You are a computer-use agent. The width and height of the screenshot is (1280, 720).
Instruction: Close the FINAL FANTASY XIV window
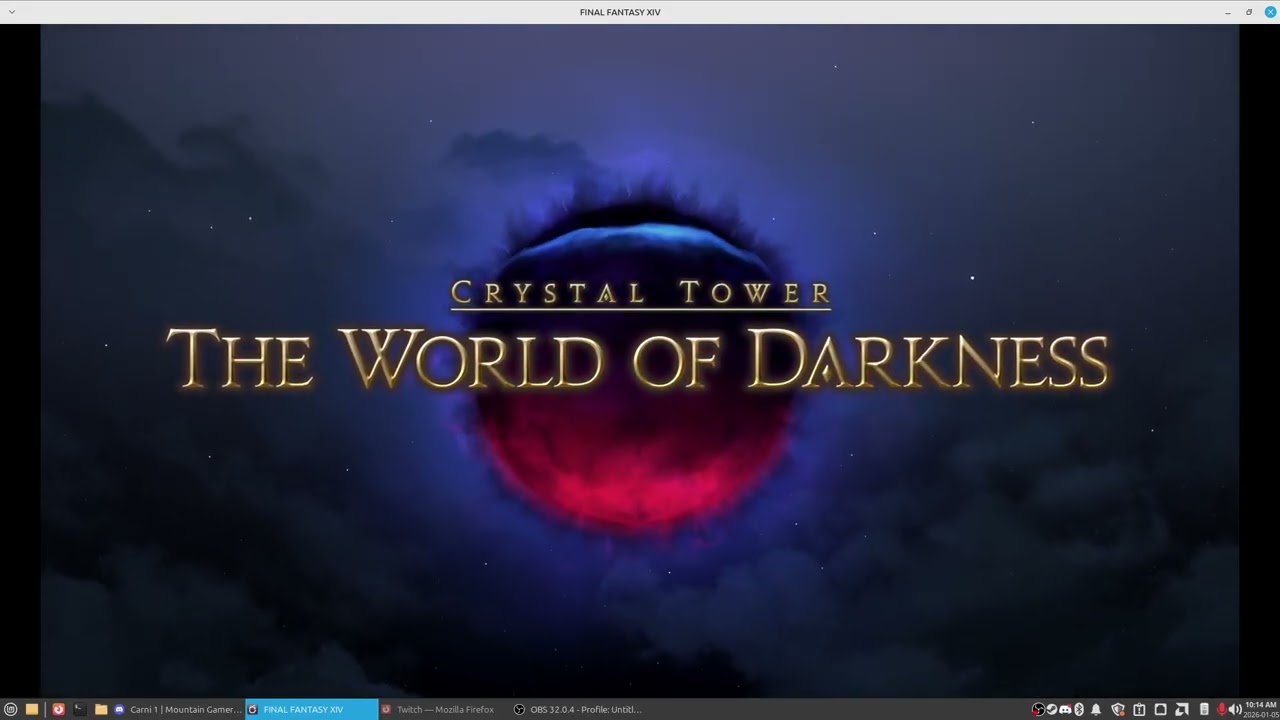pyautogui.click(x=1271, y=12)
